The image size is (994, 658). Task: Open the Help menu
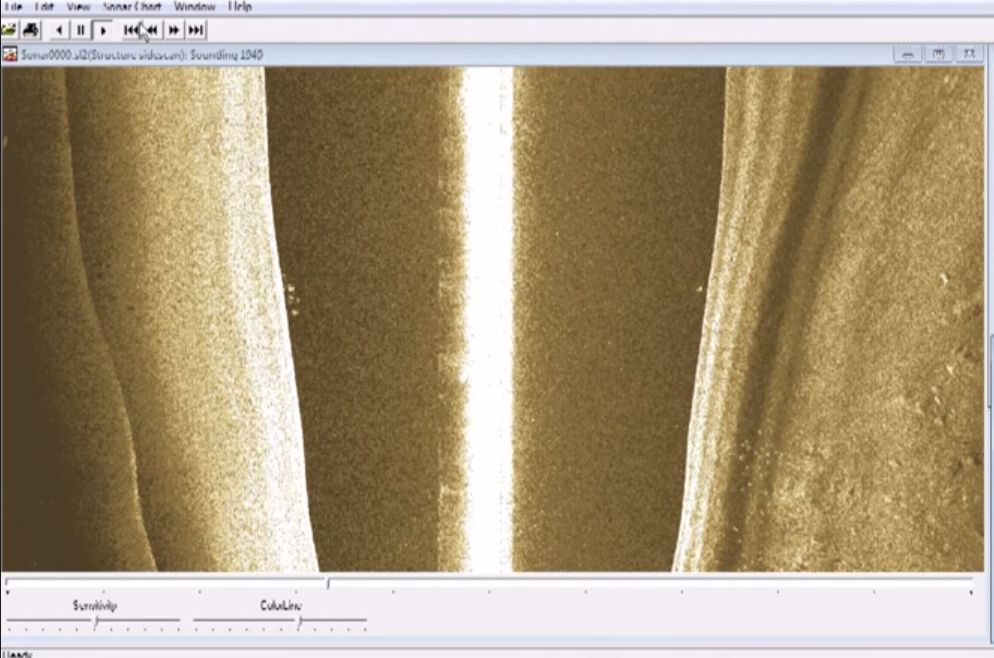point(240,6)
